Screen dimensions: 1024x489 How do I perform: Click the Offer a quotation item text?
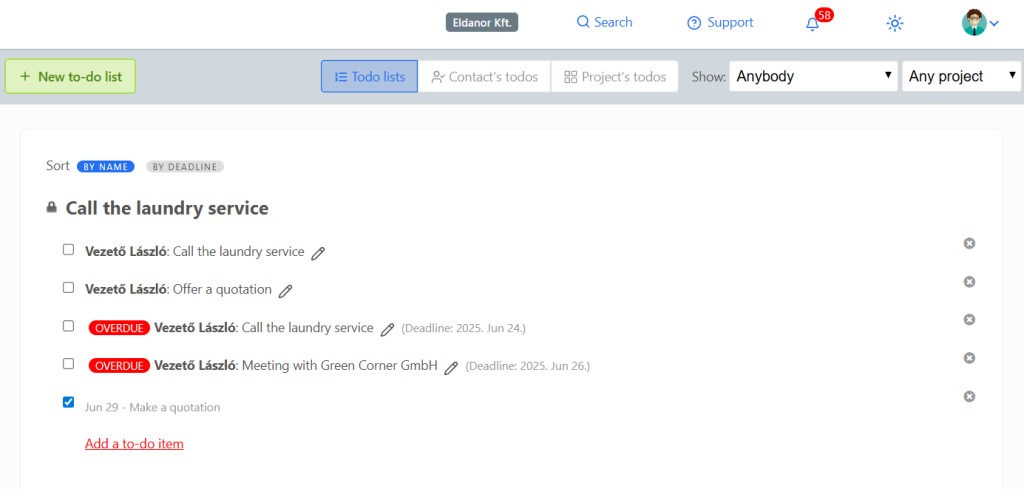tap(222, 289)
